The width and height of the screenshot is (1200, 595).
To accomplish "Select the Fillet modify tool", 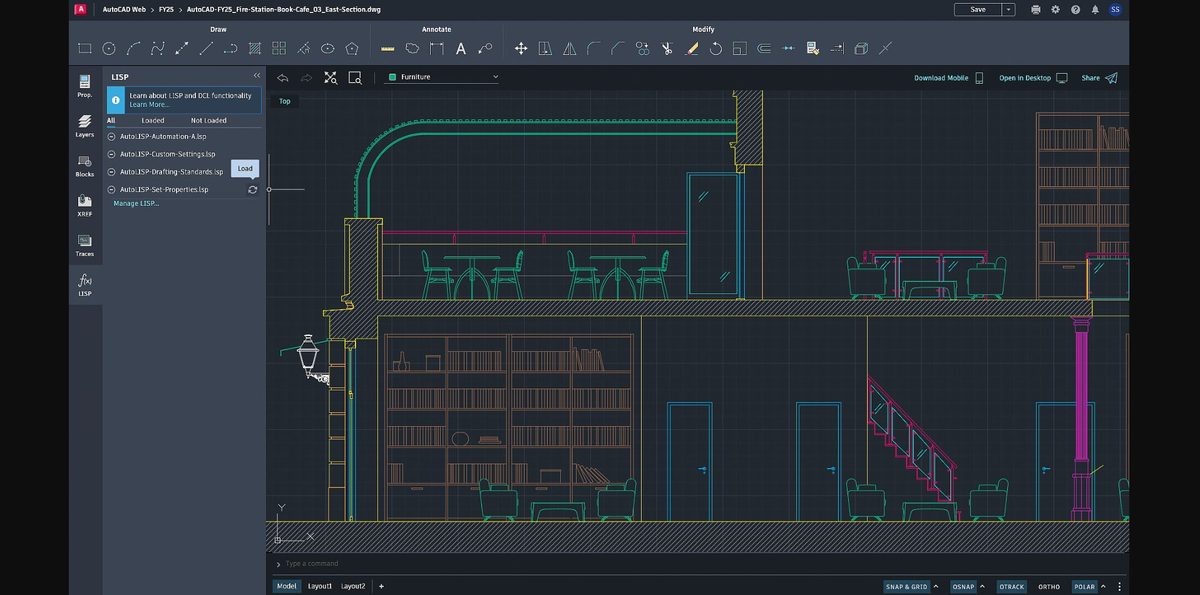I will [x=593, y=48].
